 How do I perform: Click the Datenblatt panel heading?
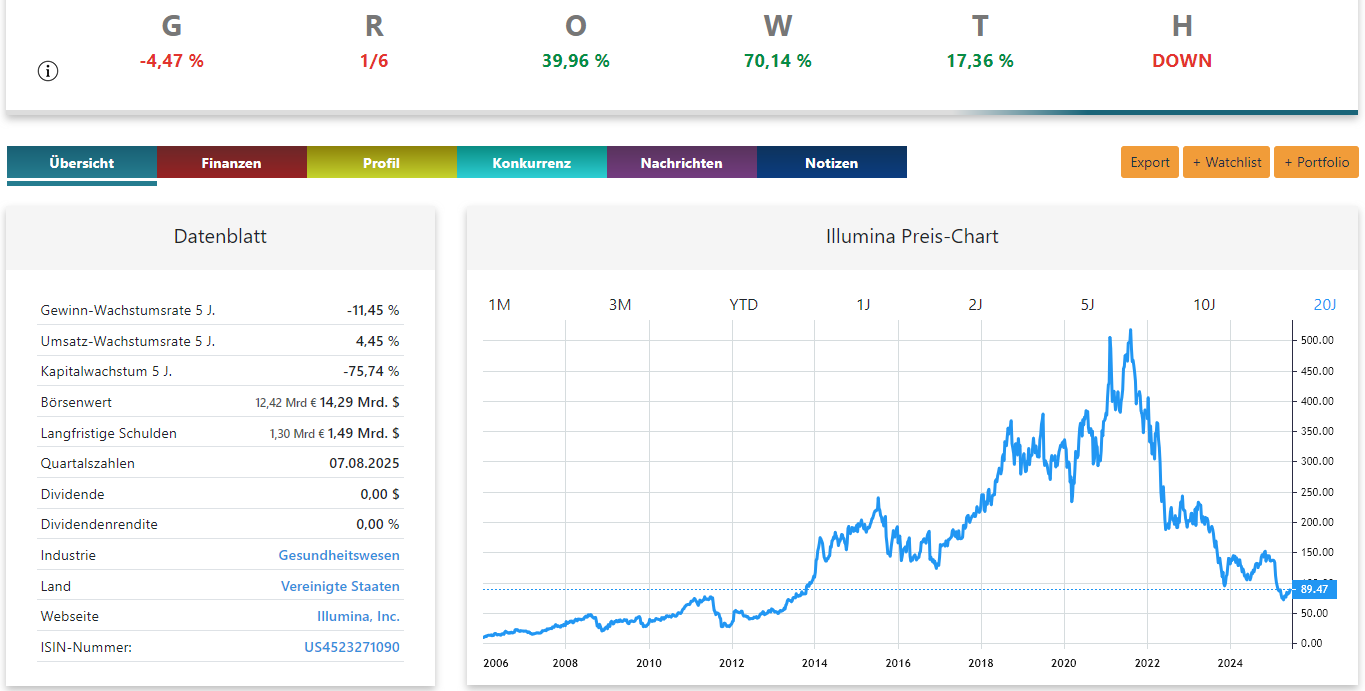point(220,237)
